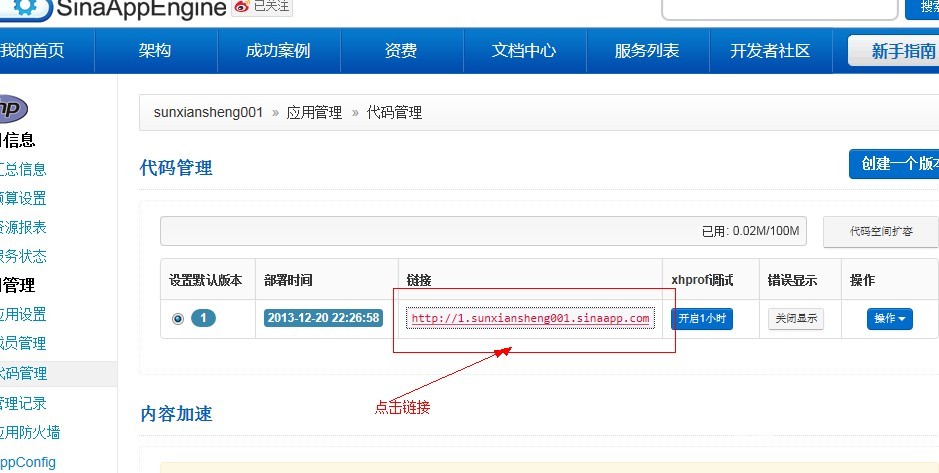939x473 pixels.
Task: Open 文档中心 navigation item
Action: tap(524, 51)
